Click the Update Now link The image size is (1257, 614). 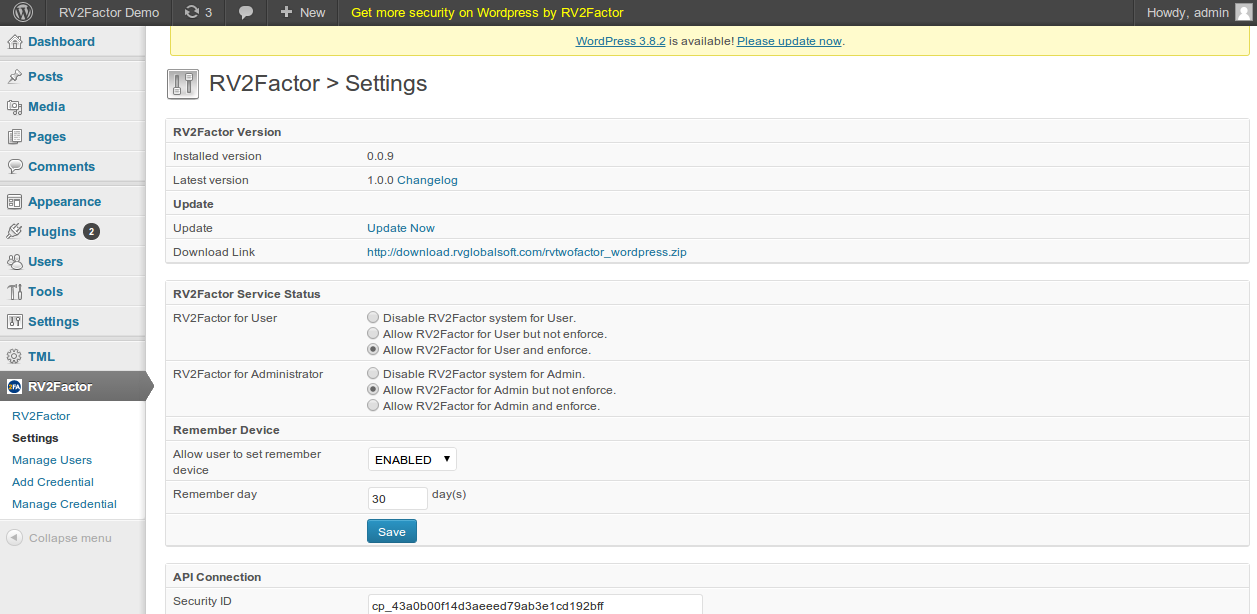point(401,228)
